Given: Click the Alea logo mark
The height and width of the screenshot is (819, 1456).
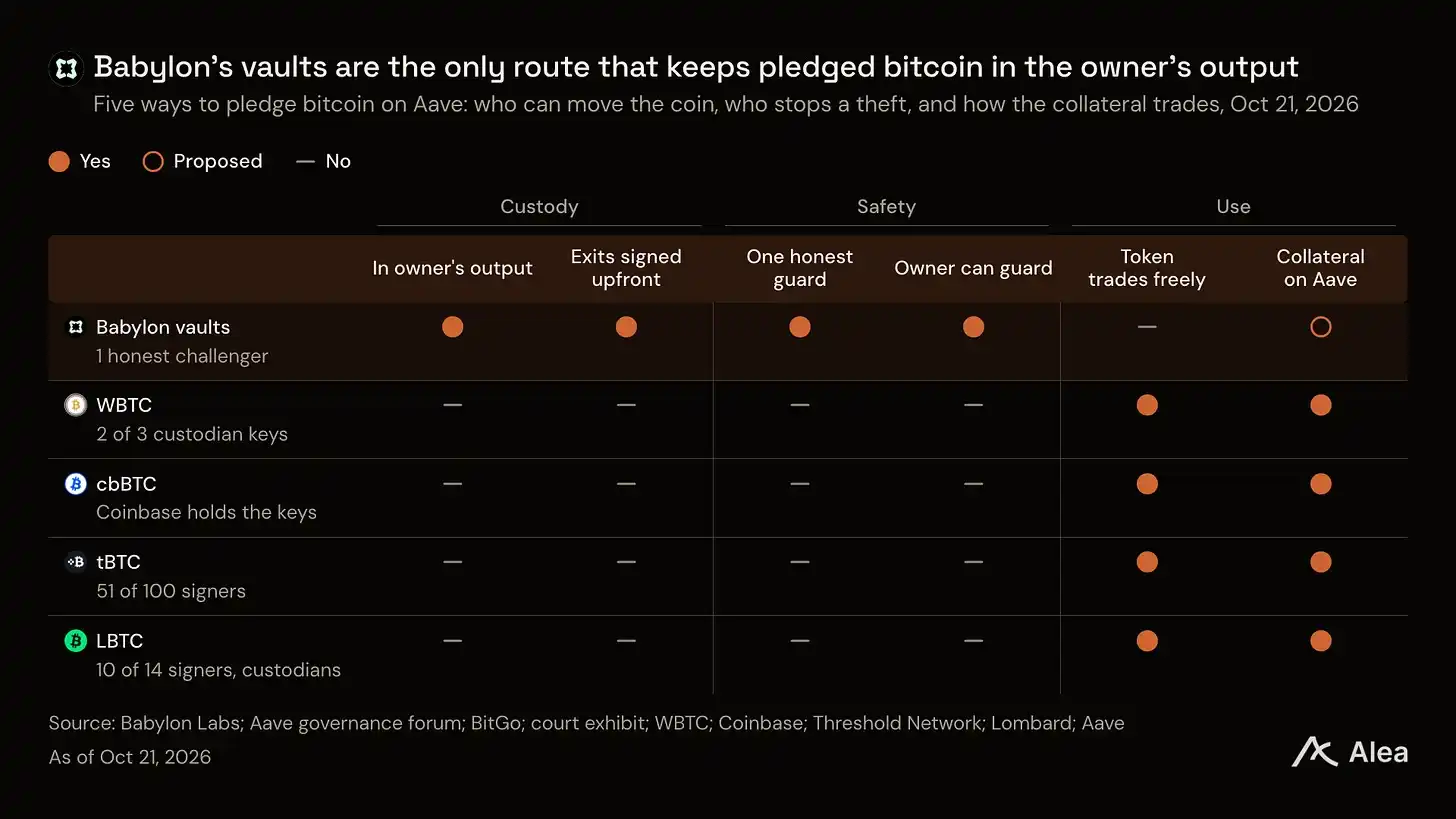Looking at the screenshot, I should click(1315, 752).
